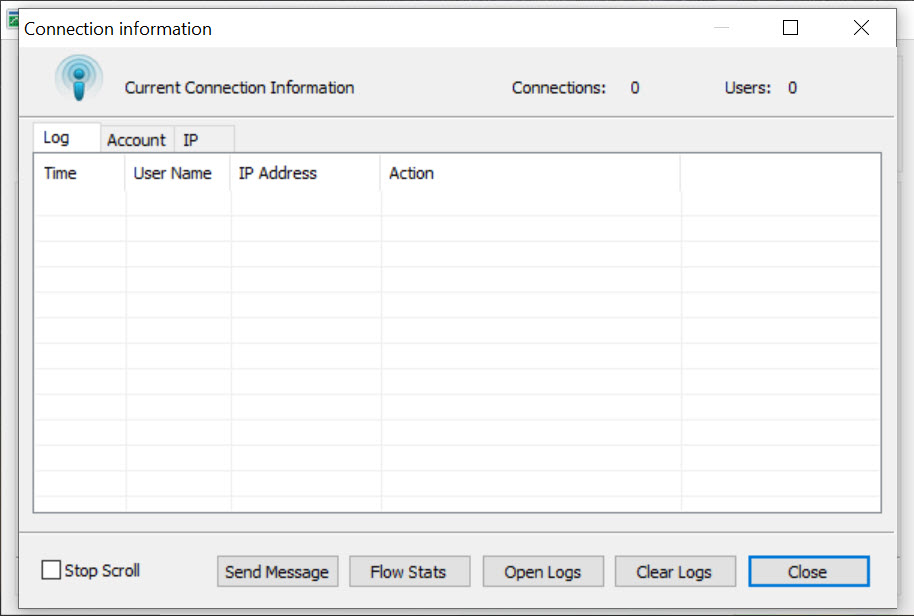Open Flow Stats
Image resolution: width=914 pixels, height=616 pixels.
point(408,572)
